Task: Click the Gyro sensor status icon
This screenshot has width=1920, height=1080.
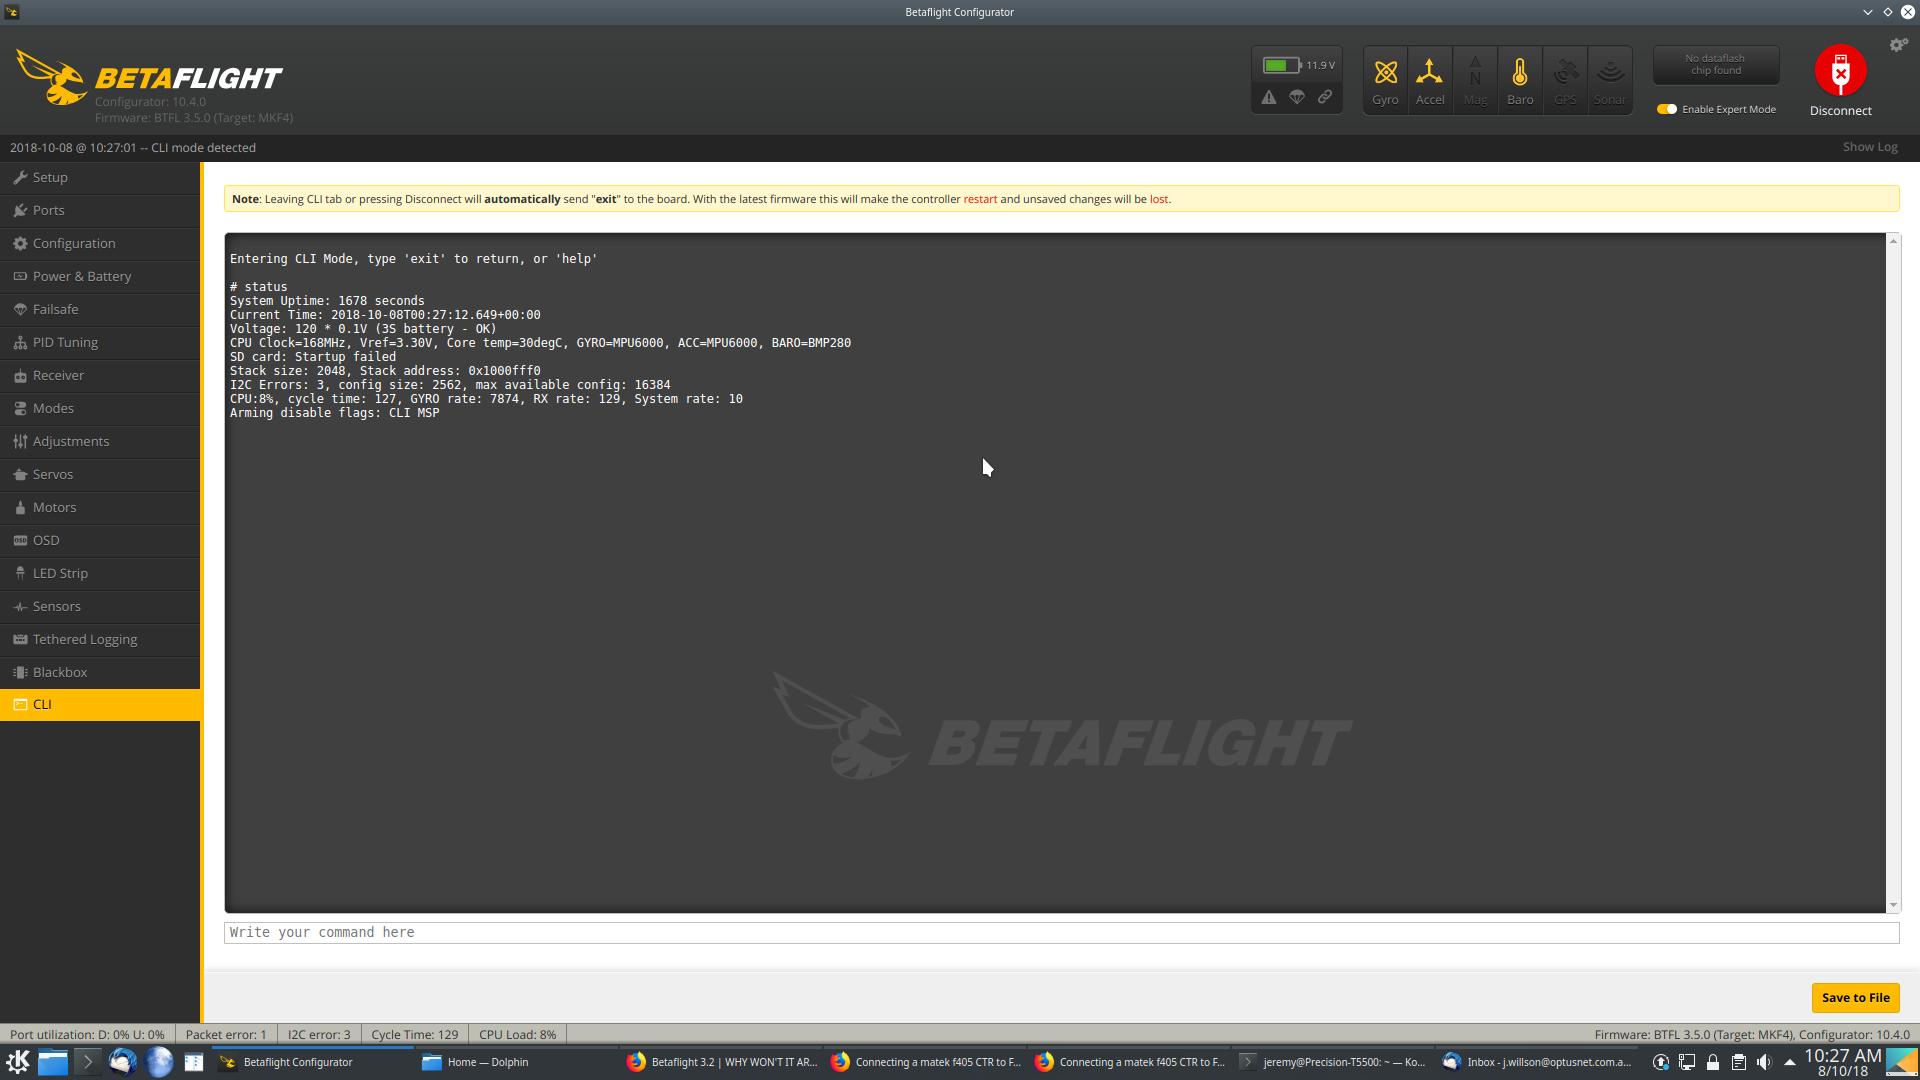Action: pyautogui.click(x=1385, y=79)
